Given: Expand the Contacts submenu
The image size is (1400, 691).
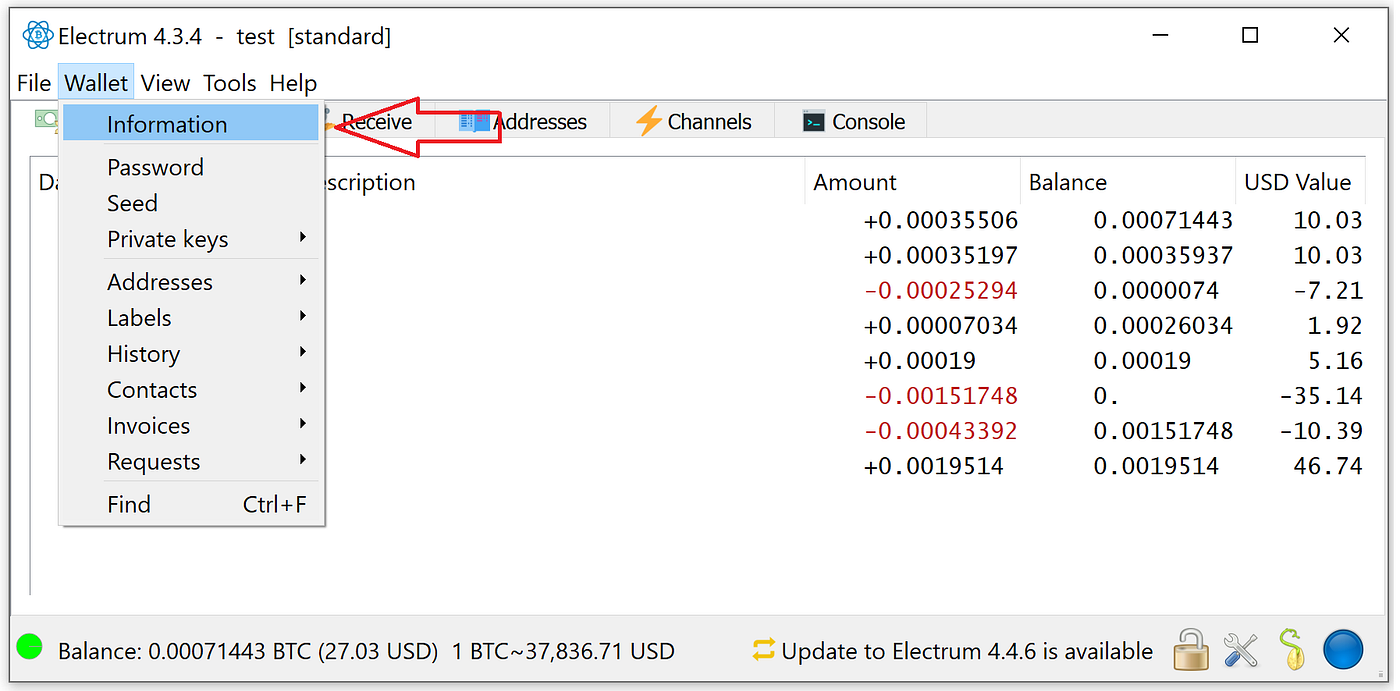Looking at the screenshot, I should pos(191,390).
